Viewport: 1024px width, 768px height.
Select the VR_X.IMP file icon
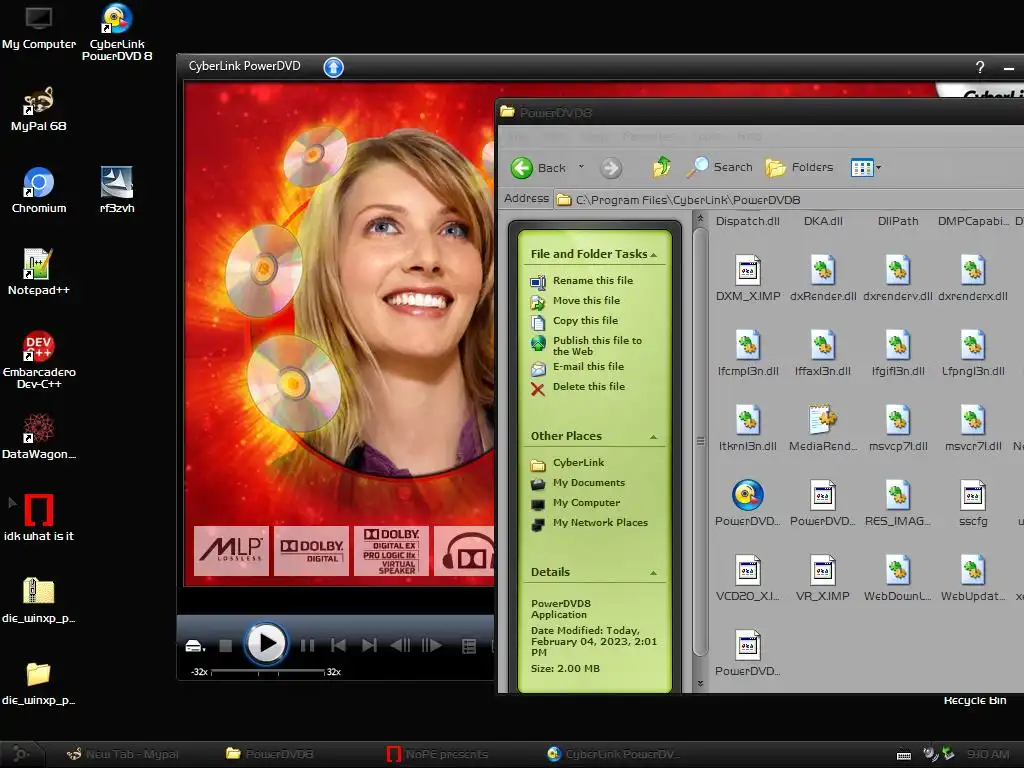(823, 570)
